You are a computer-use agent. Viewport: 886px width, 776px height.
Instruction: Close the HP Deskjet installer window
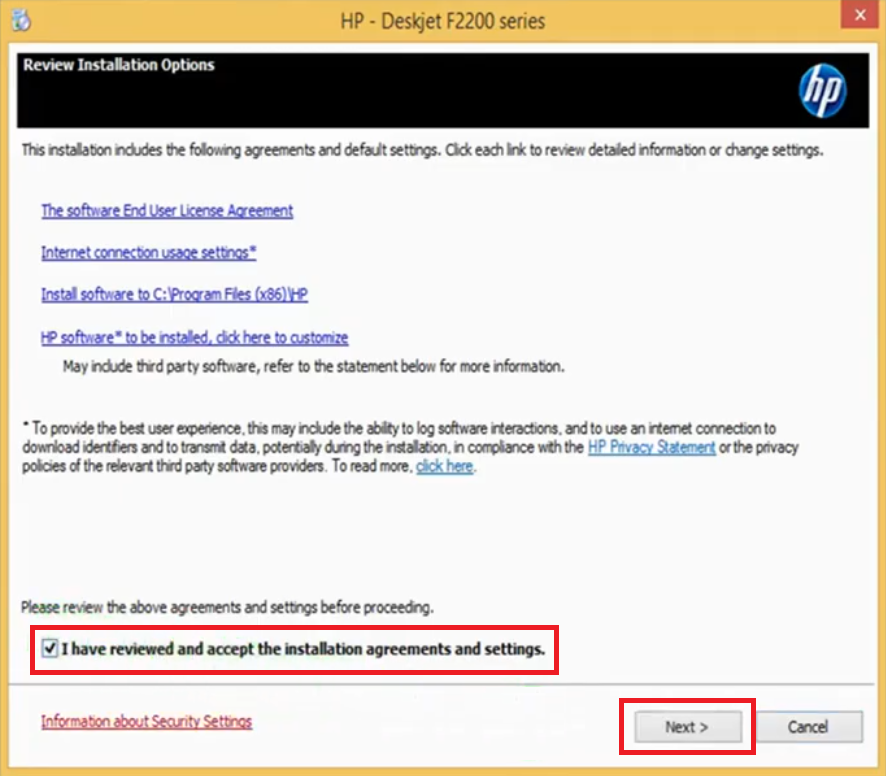point(859,14)
